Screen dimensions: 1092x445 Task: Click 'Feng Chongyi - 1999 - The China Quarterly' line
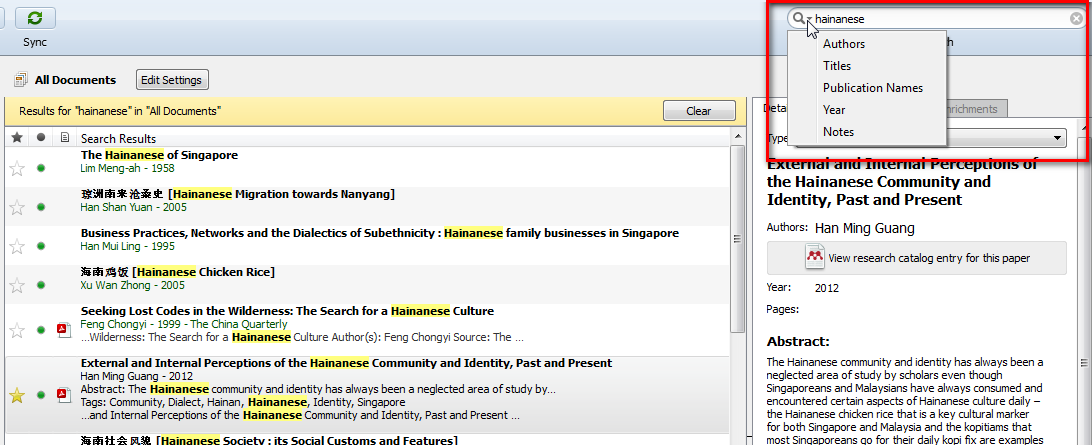pyautogui.click(x=184, y=325)
